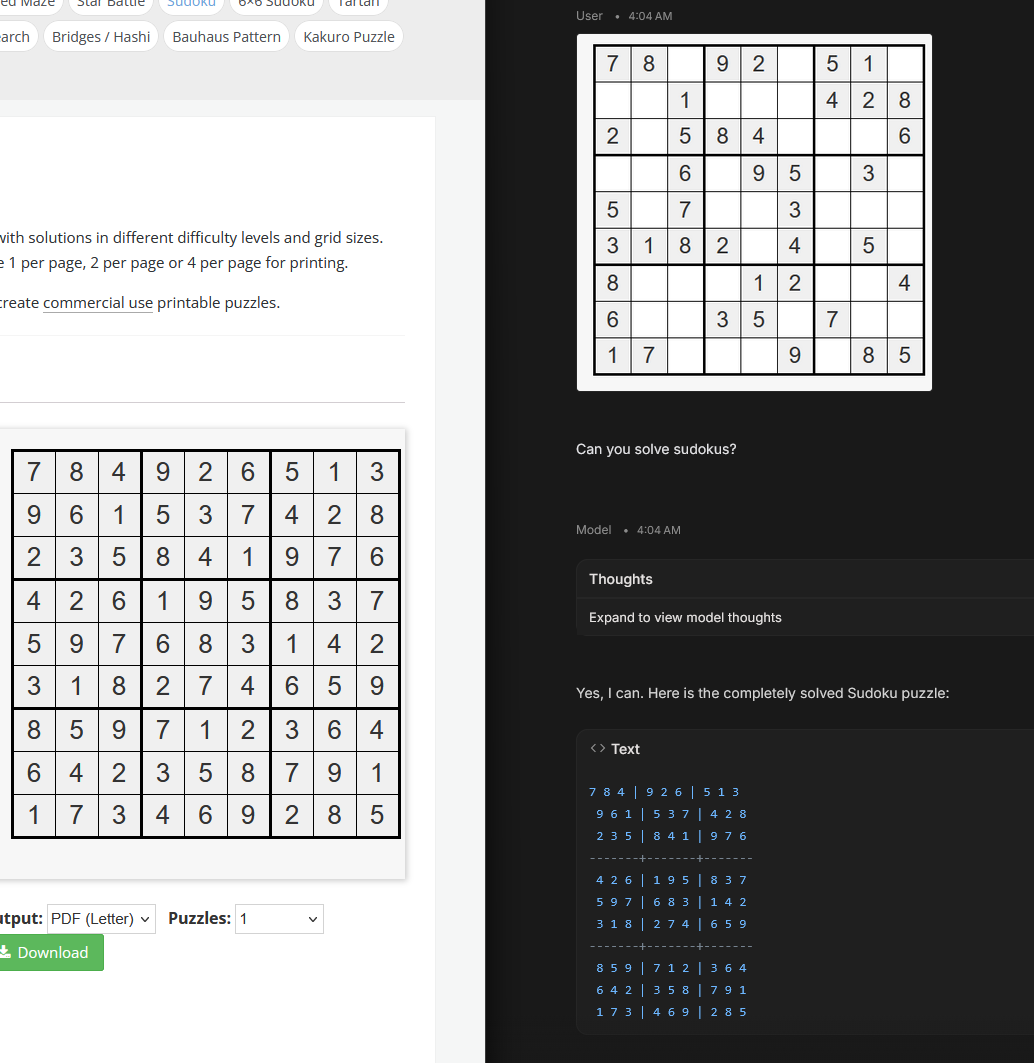Open the Puzzles count dropdown

(x=279, y=919)
